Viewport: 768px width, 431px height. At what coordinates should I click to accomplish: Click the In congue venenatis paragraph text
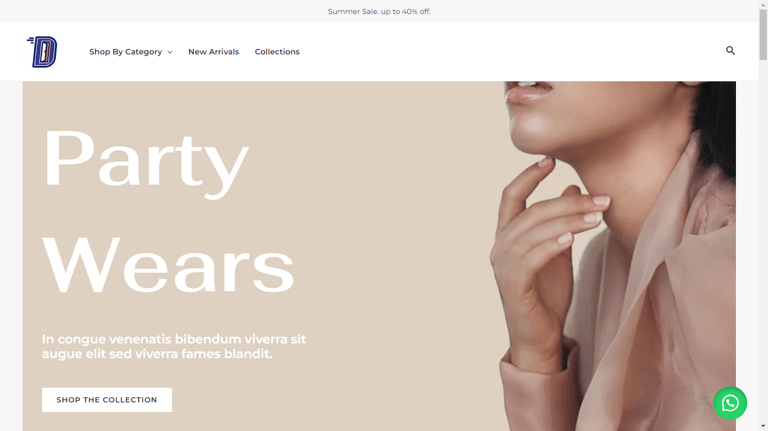pyautogui.click(x=173, y=346)
